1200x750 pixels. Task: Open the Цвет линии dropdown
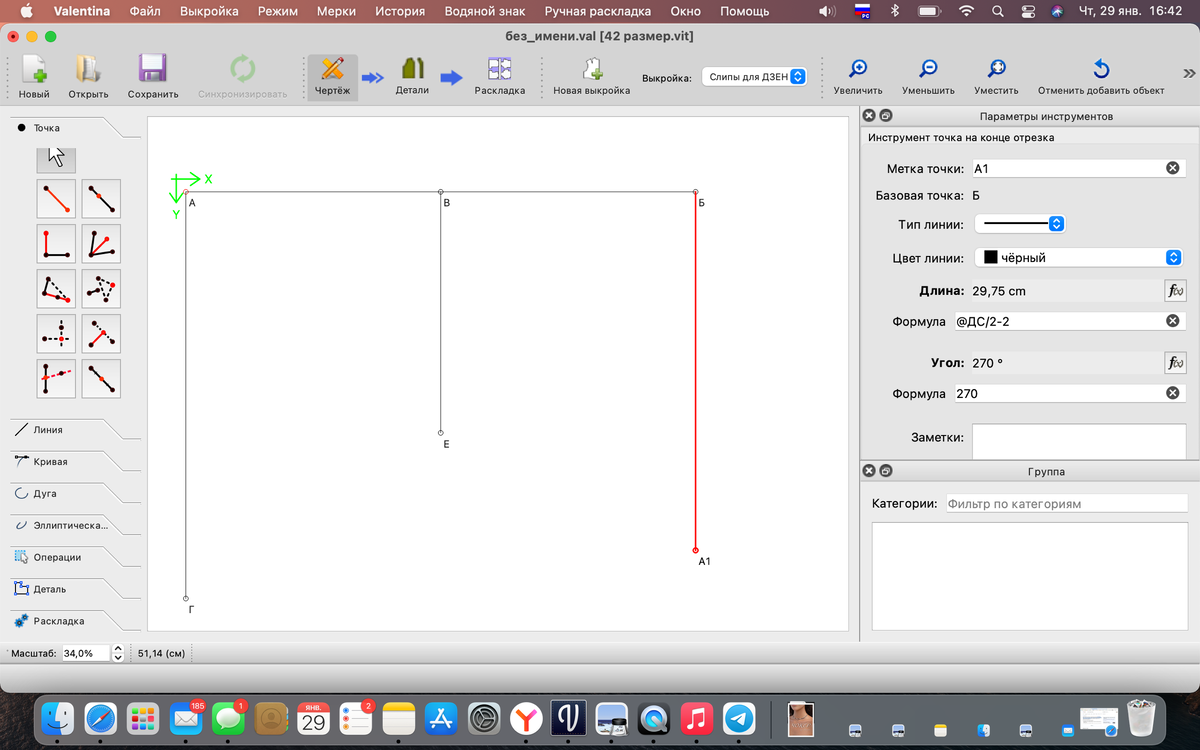1078,257
